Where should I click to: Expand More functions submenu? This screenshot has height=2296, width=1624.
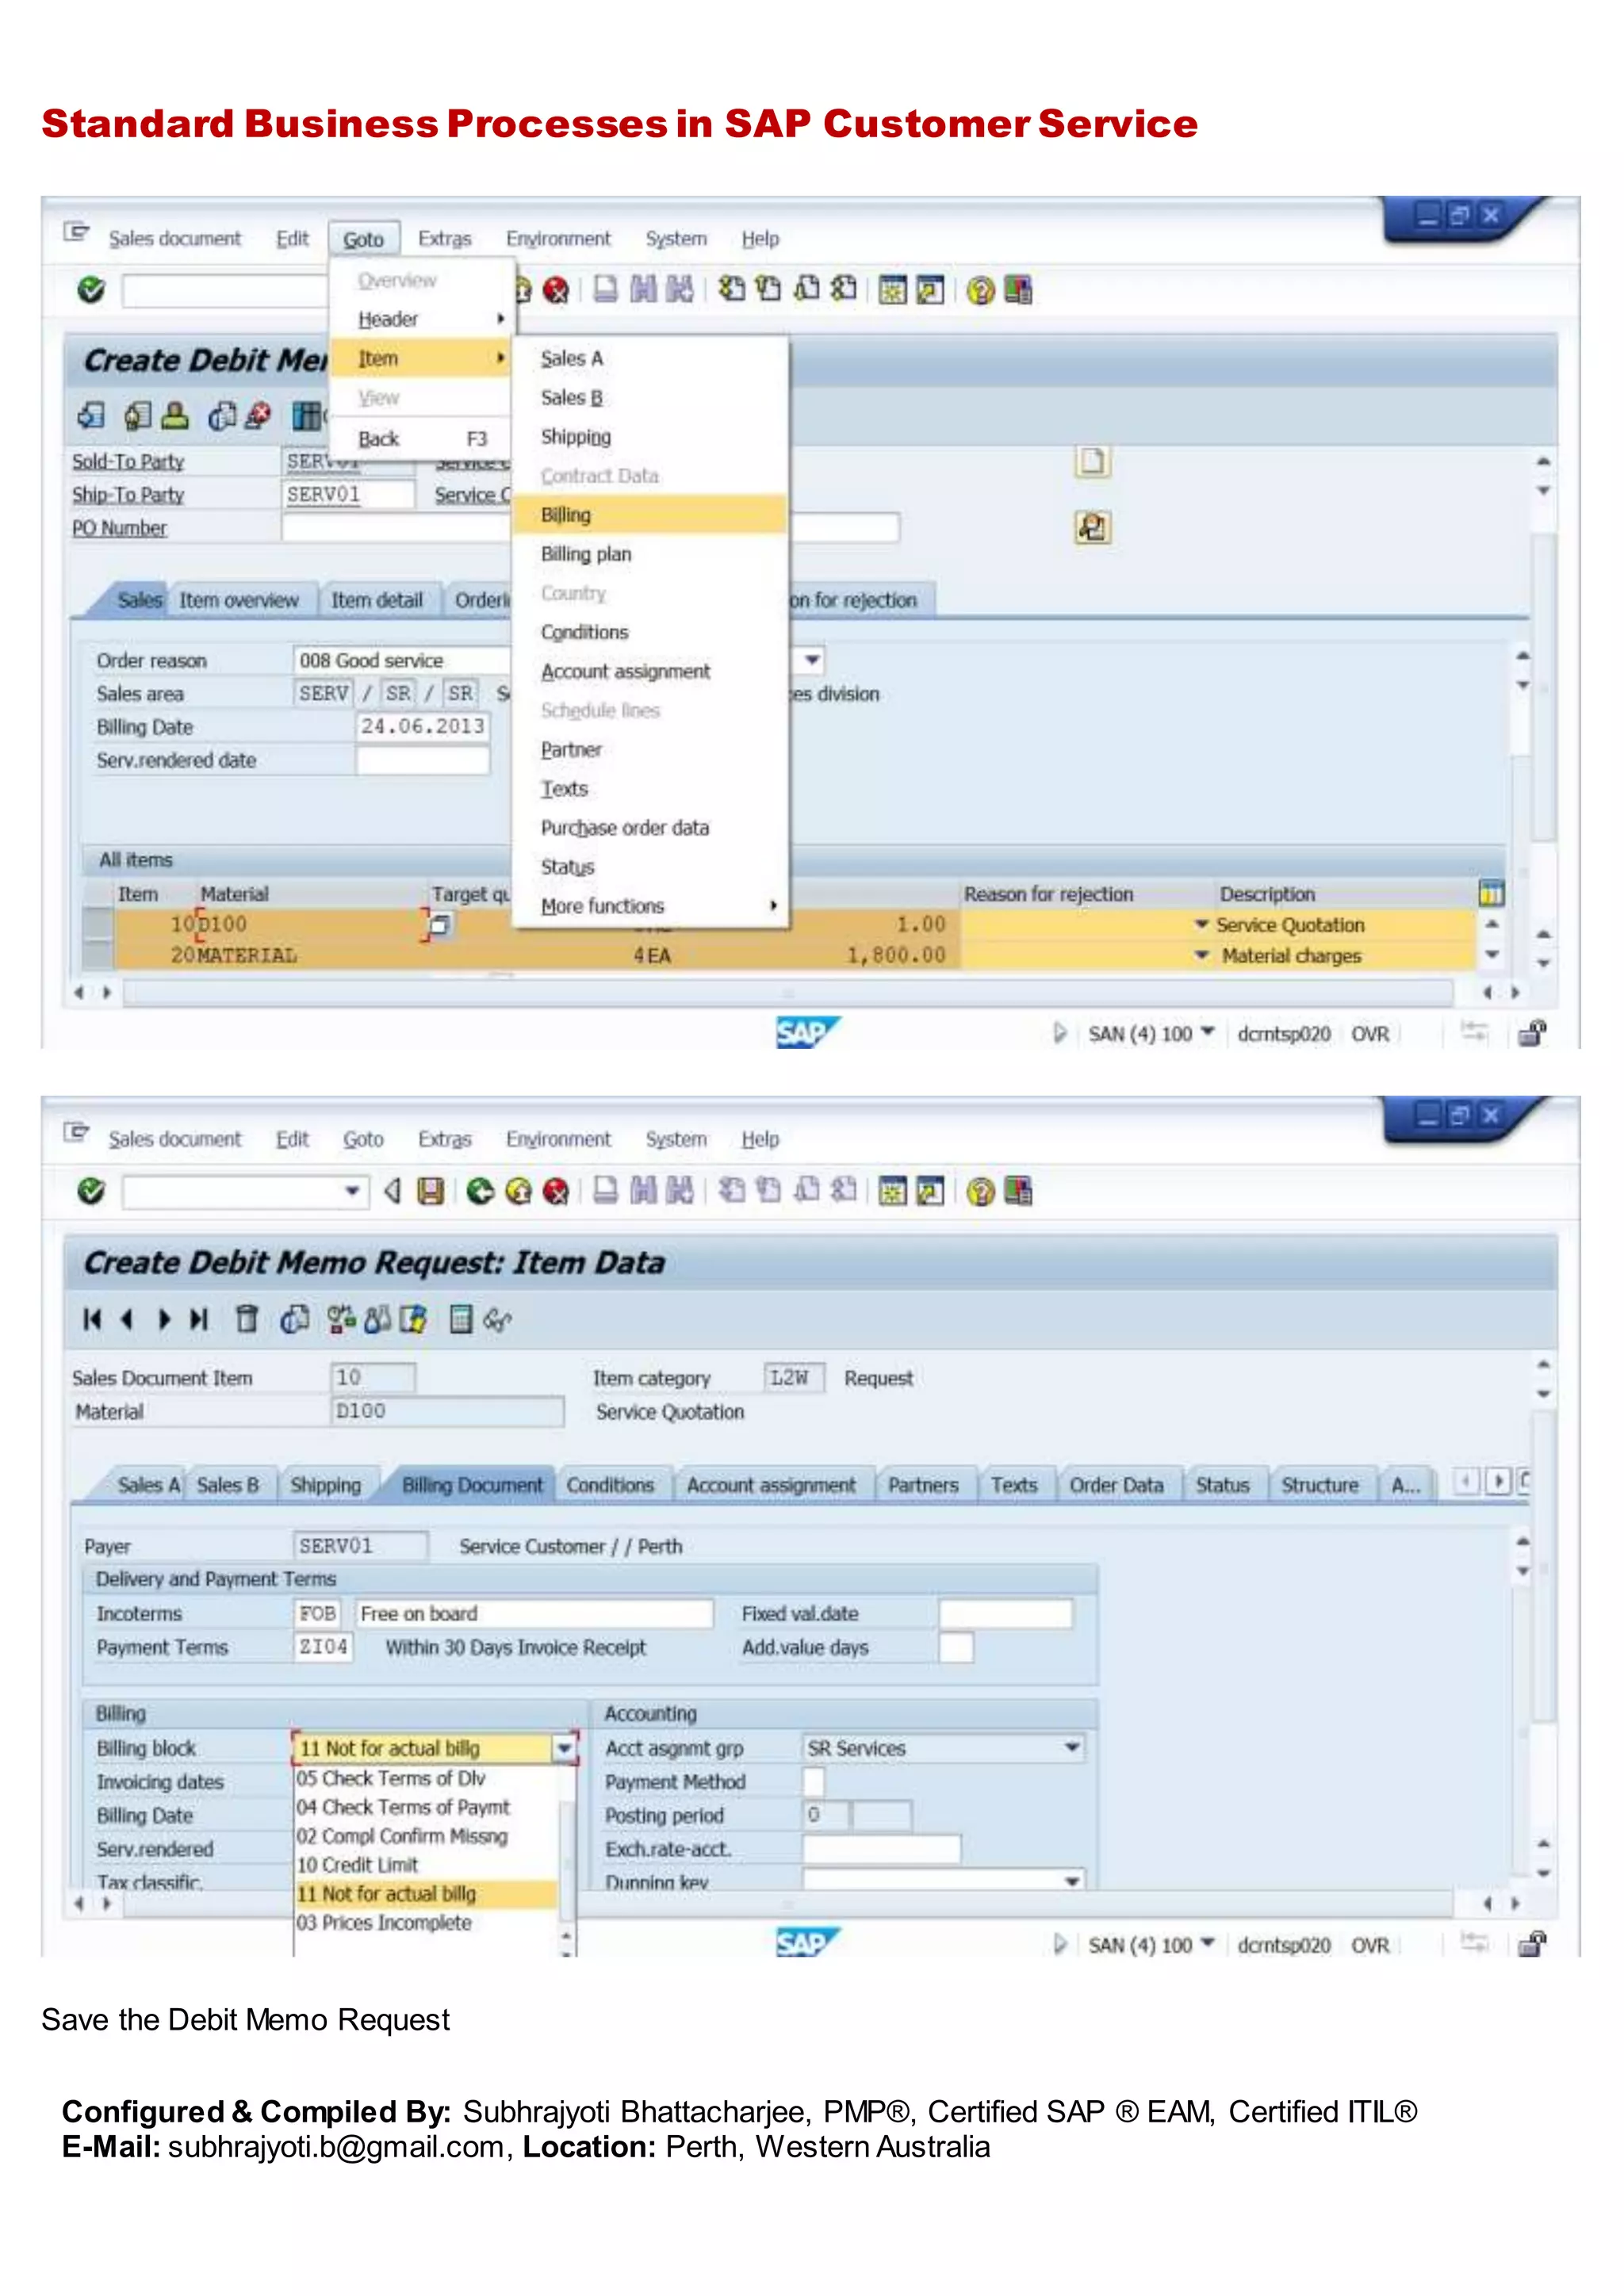(x=649, y=906)
